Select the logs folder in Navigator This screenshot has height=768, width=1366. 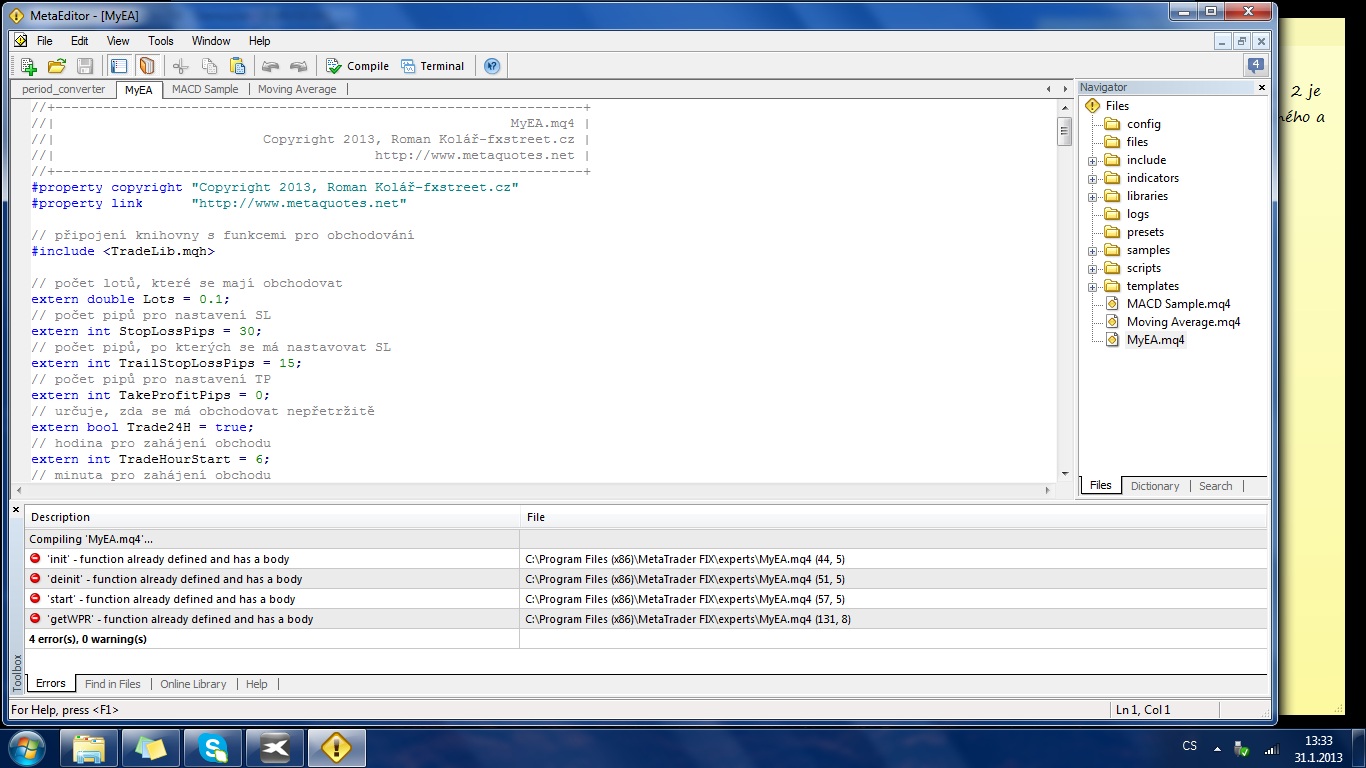(x=1137, y=214)
